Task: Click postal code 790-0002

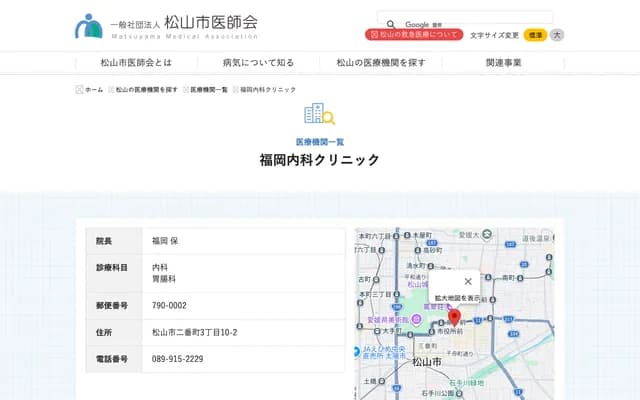Action: click(x=169, y=305)
